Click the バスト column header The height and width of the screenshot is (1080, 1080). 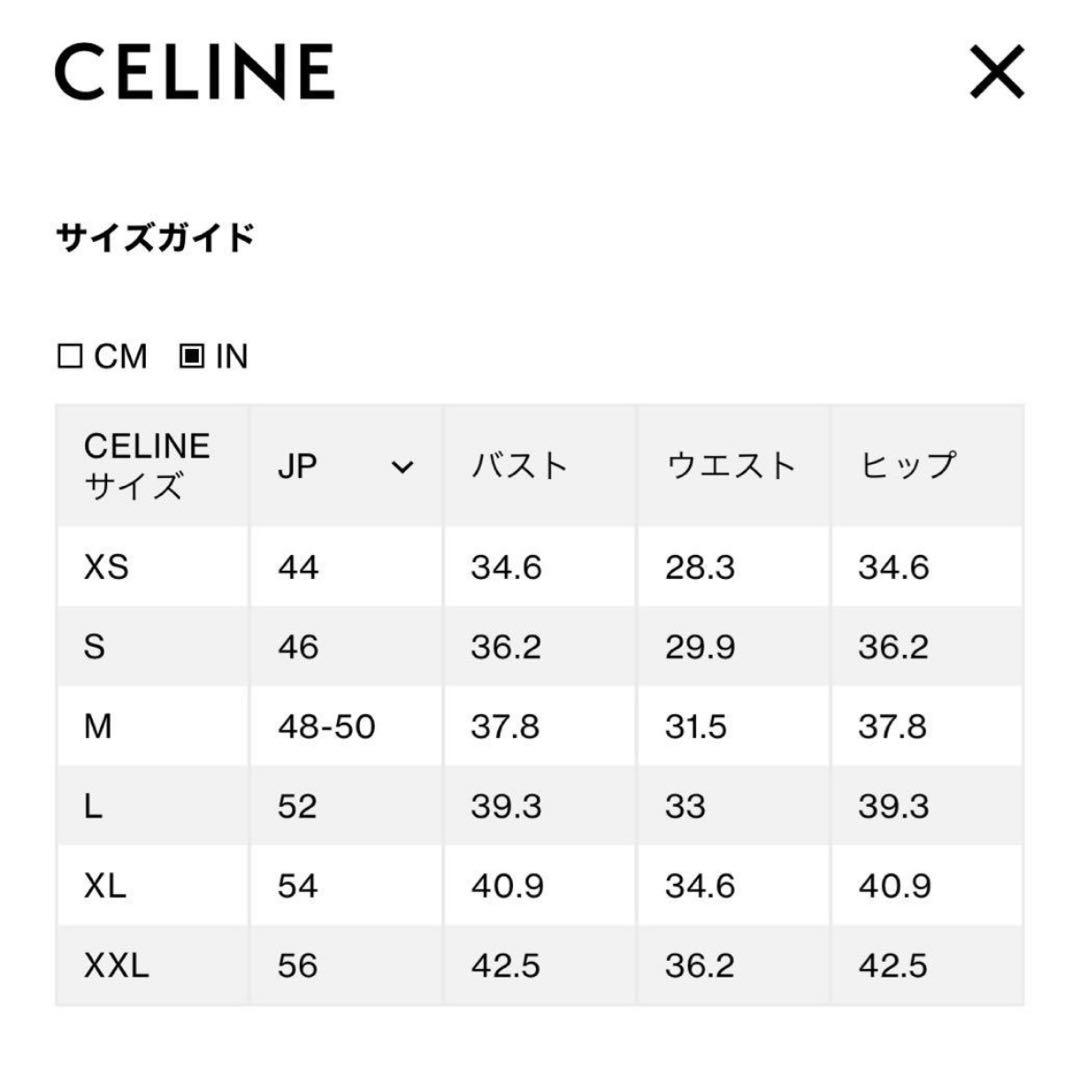click(x=520, y=463)
